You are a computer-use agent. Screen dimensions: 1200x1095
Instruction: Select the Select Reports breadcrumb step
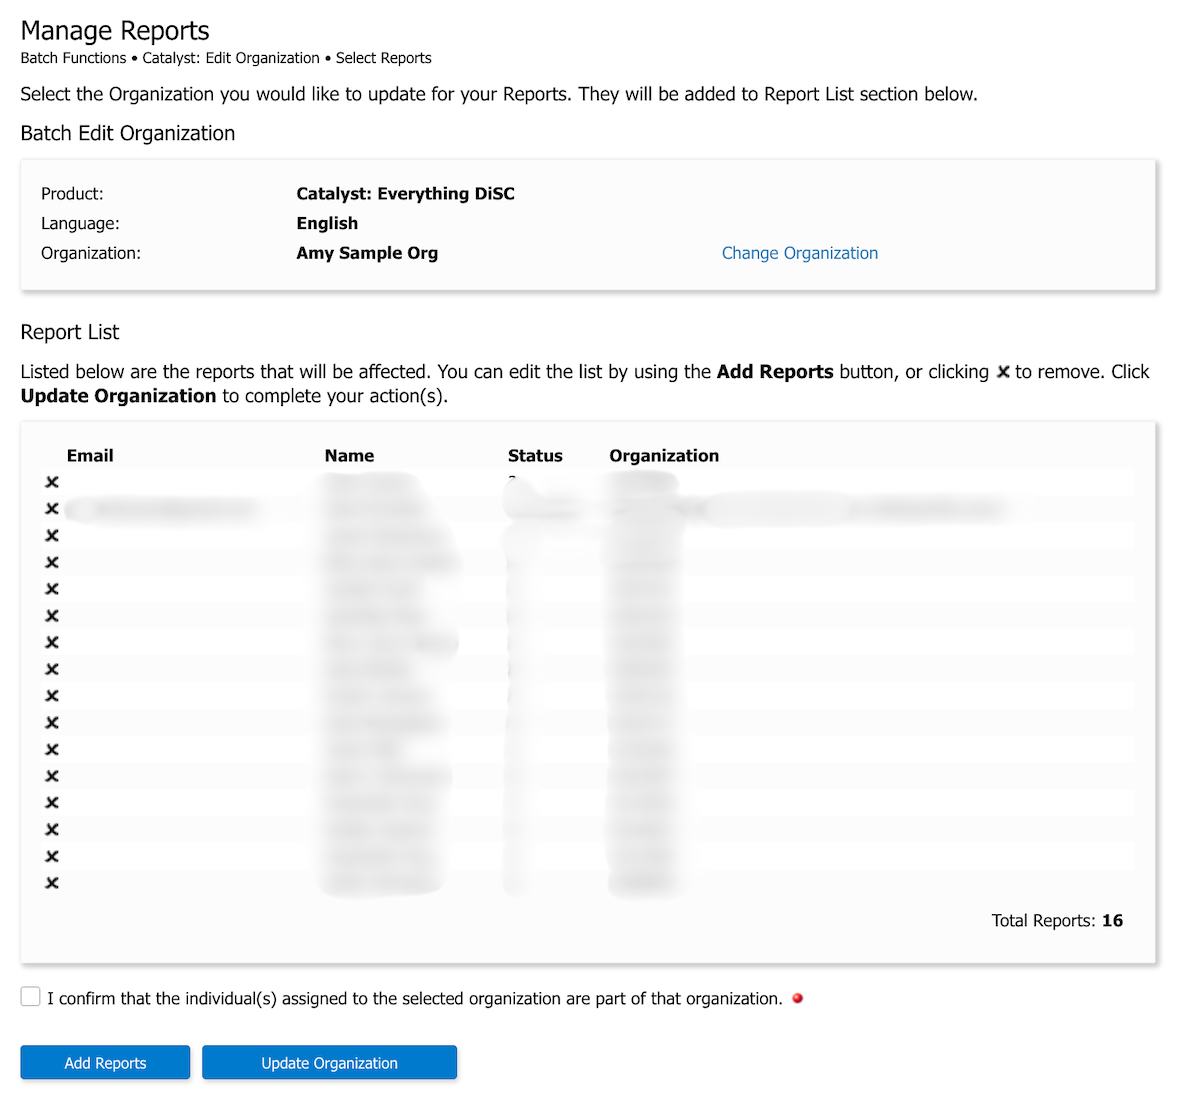point(384,58)
